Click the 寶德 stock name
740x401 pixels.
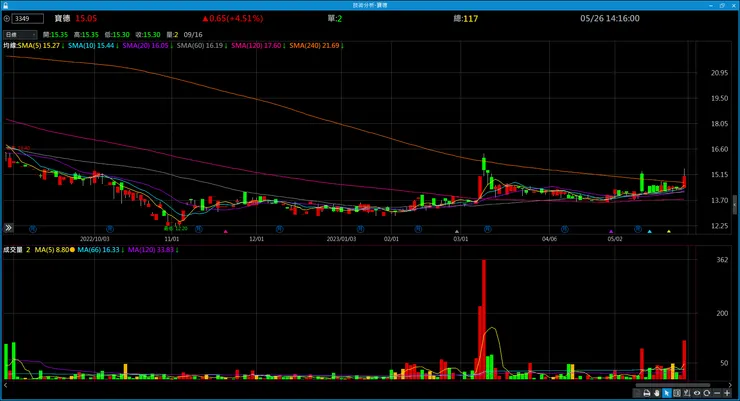pyautogui.click(x=62, y=18)
